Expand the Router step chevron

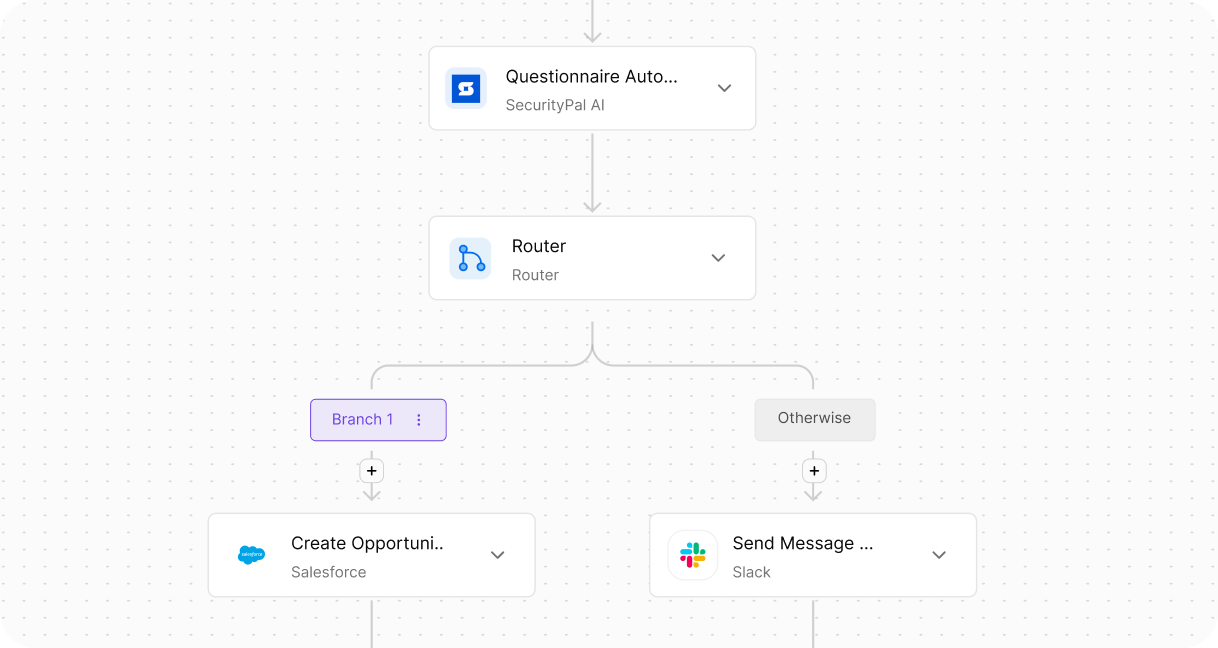[718, 258]
